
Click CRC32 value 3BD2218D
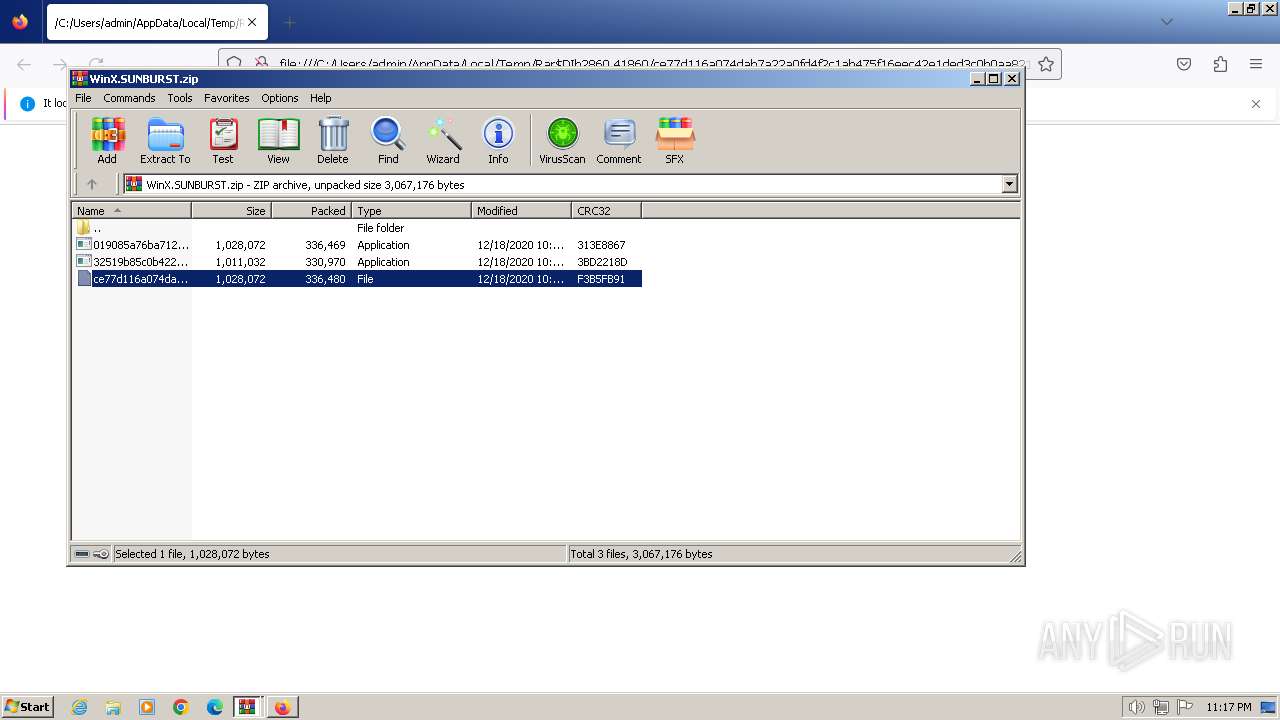click(602, 262)
